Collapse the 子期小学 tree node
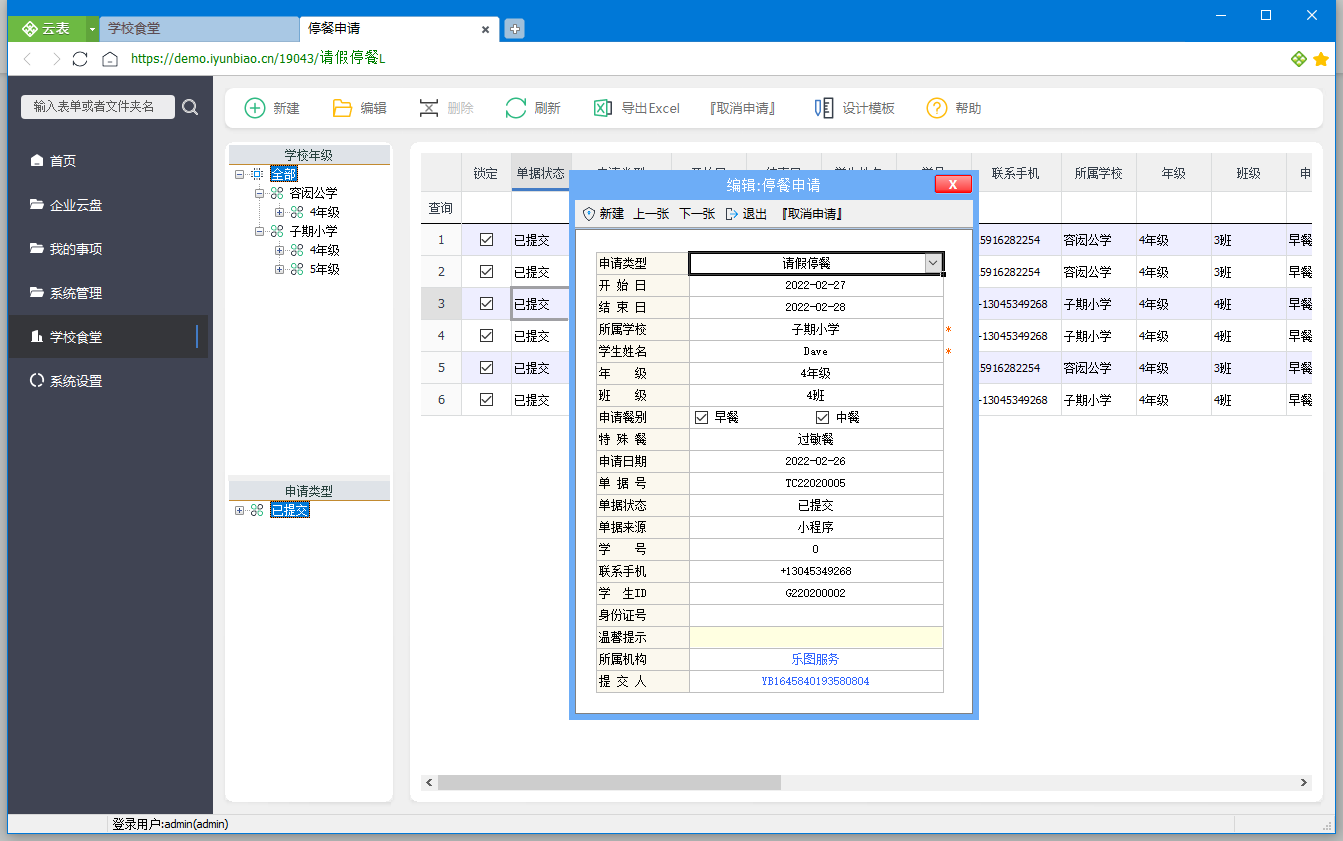1343x841 pixels. click(x=259, y=231)
